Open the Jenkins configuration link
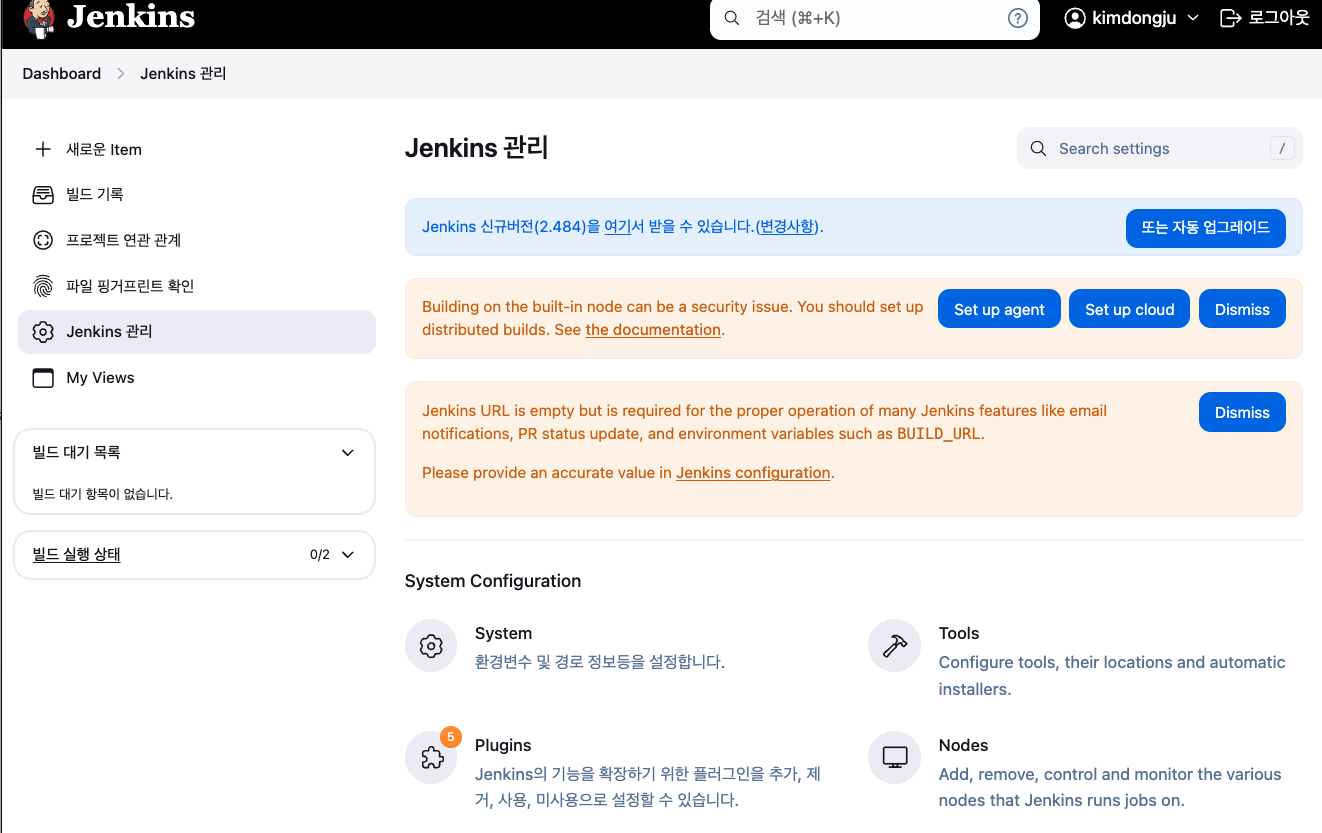The width and height of the screenshot is (1322, 833). (753, 473)
